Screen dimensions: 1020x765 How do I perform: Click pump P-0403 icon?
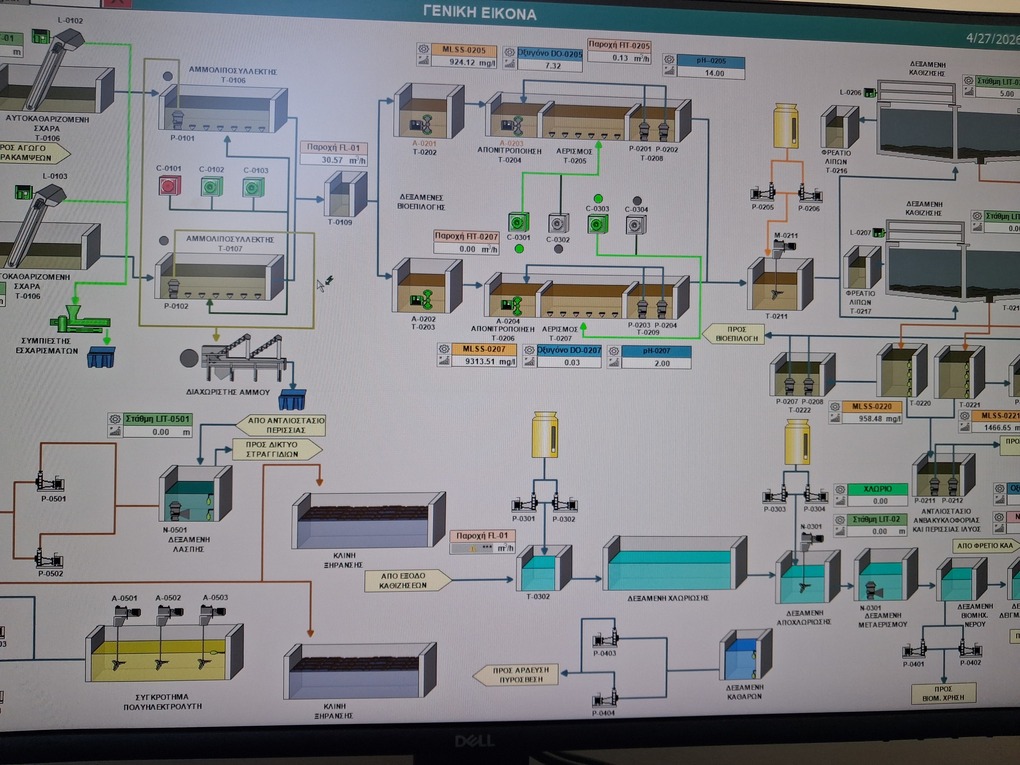pyautogui.click(x=603, y=639)
